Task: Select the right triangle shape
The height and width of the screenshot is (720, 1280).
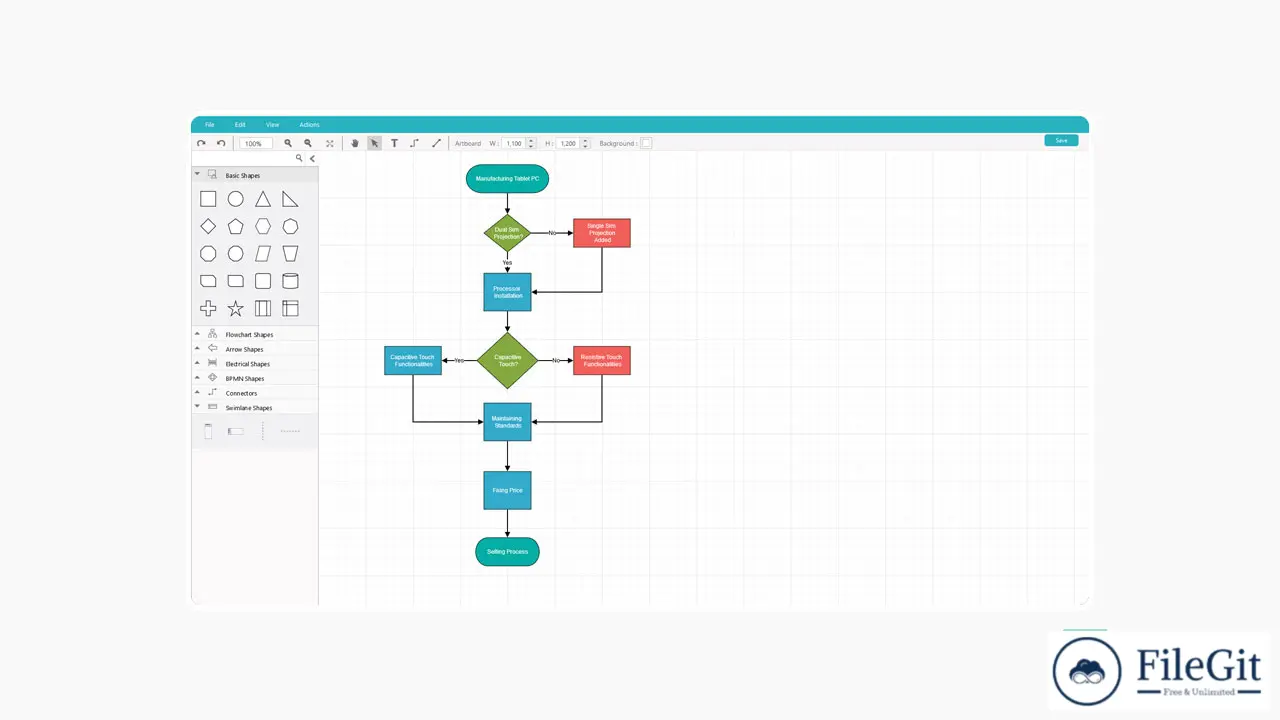Action: point(290,199)
